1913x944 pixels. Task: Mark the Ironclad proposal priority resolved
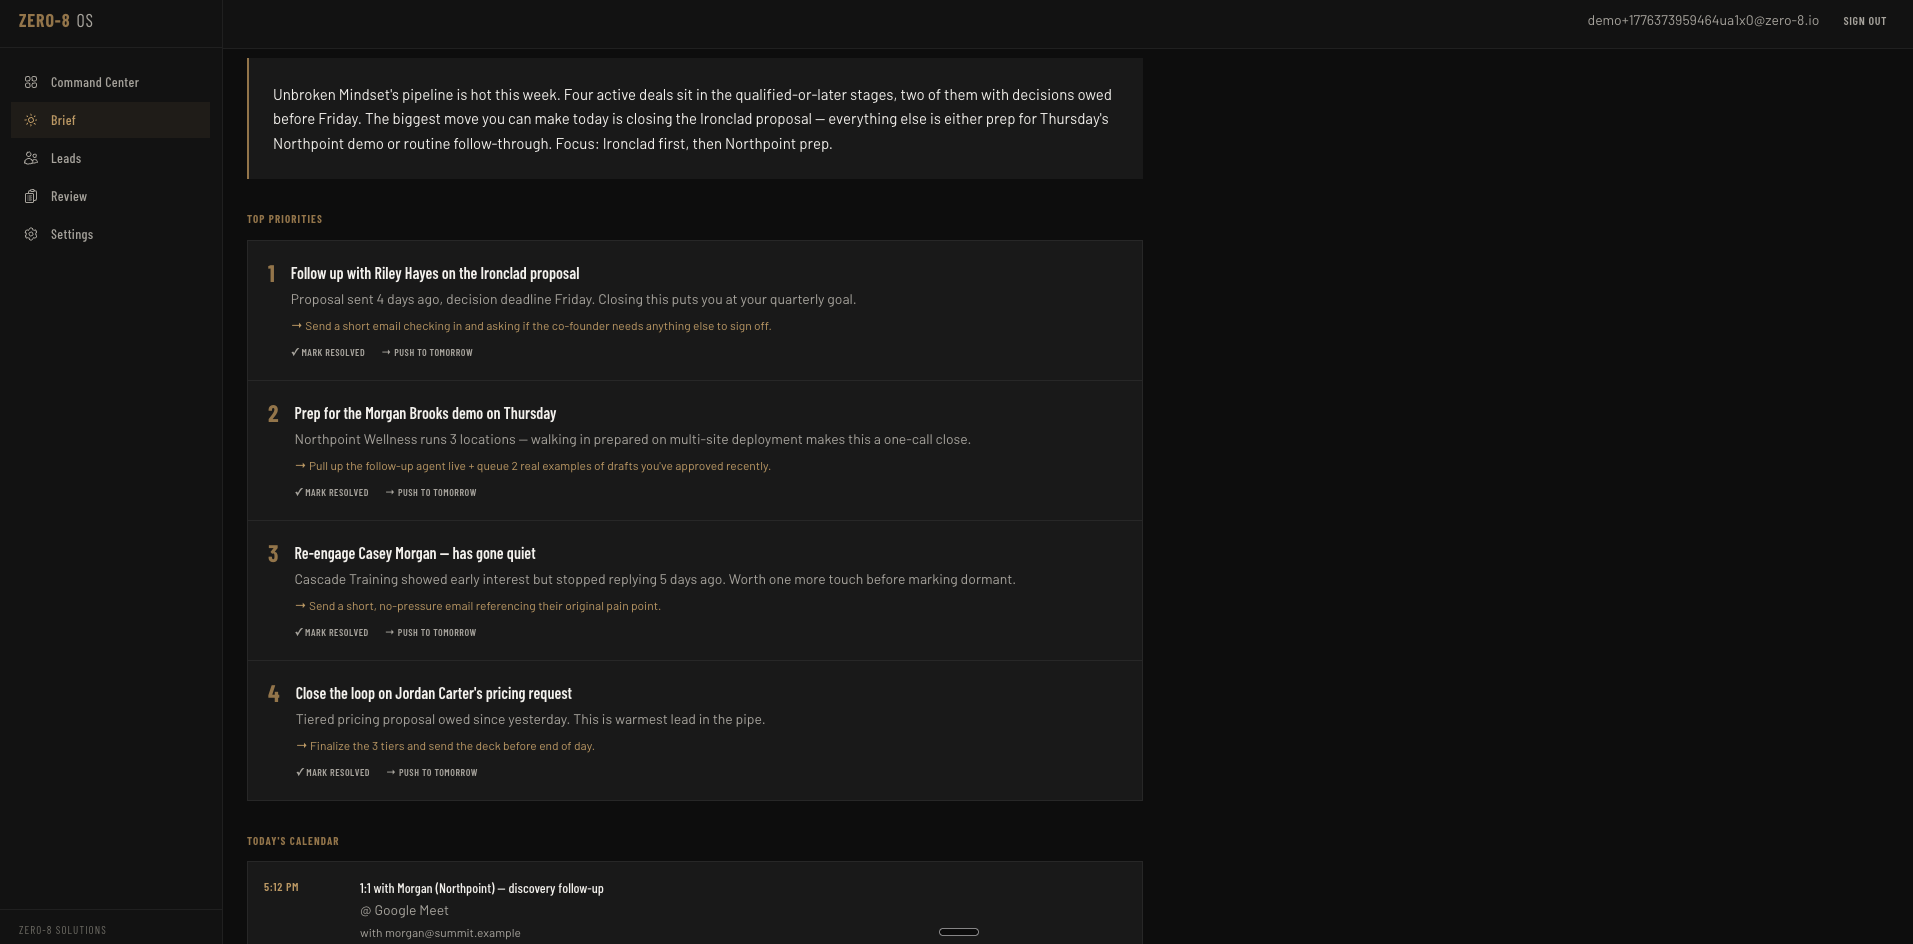pos(328,353)
